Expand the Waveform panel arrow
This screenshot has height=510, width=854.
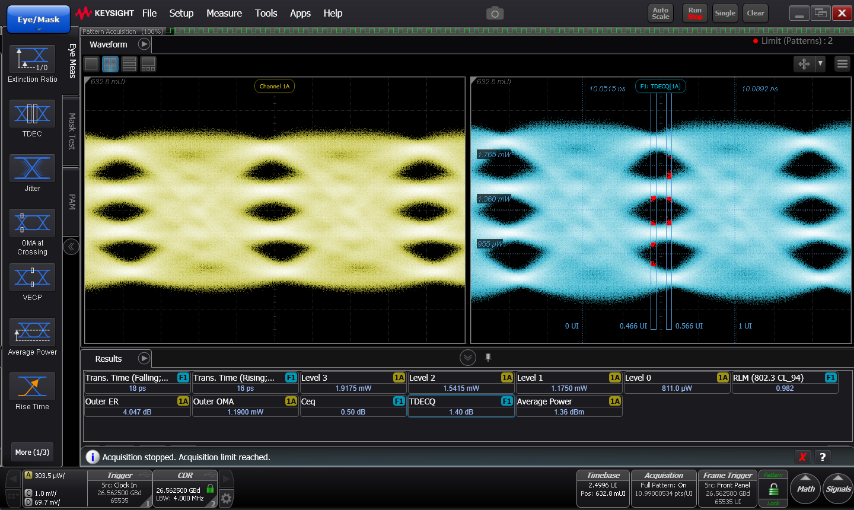[x=144, y=45]
